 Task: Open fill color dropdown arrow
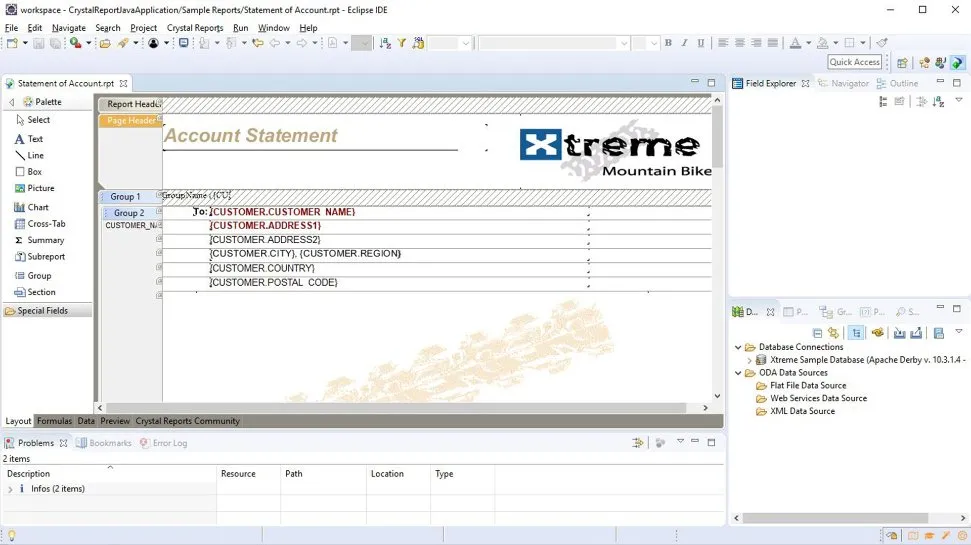(835, 43)
